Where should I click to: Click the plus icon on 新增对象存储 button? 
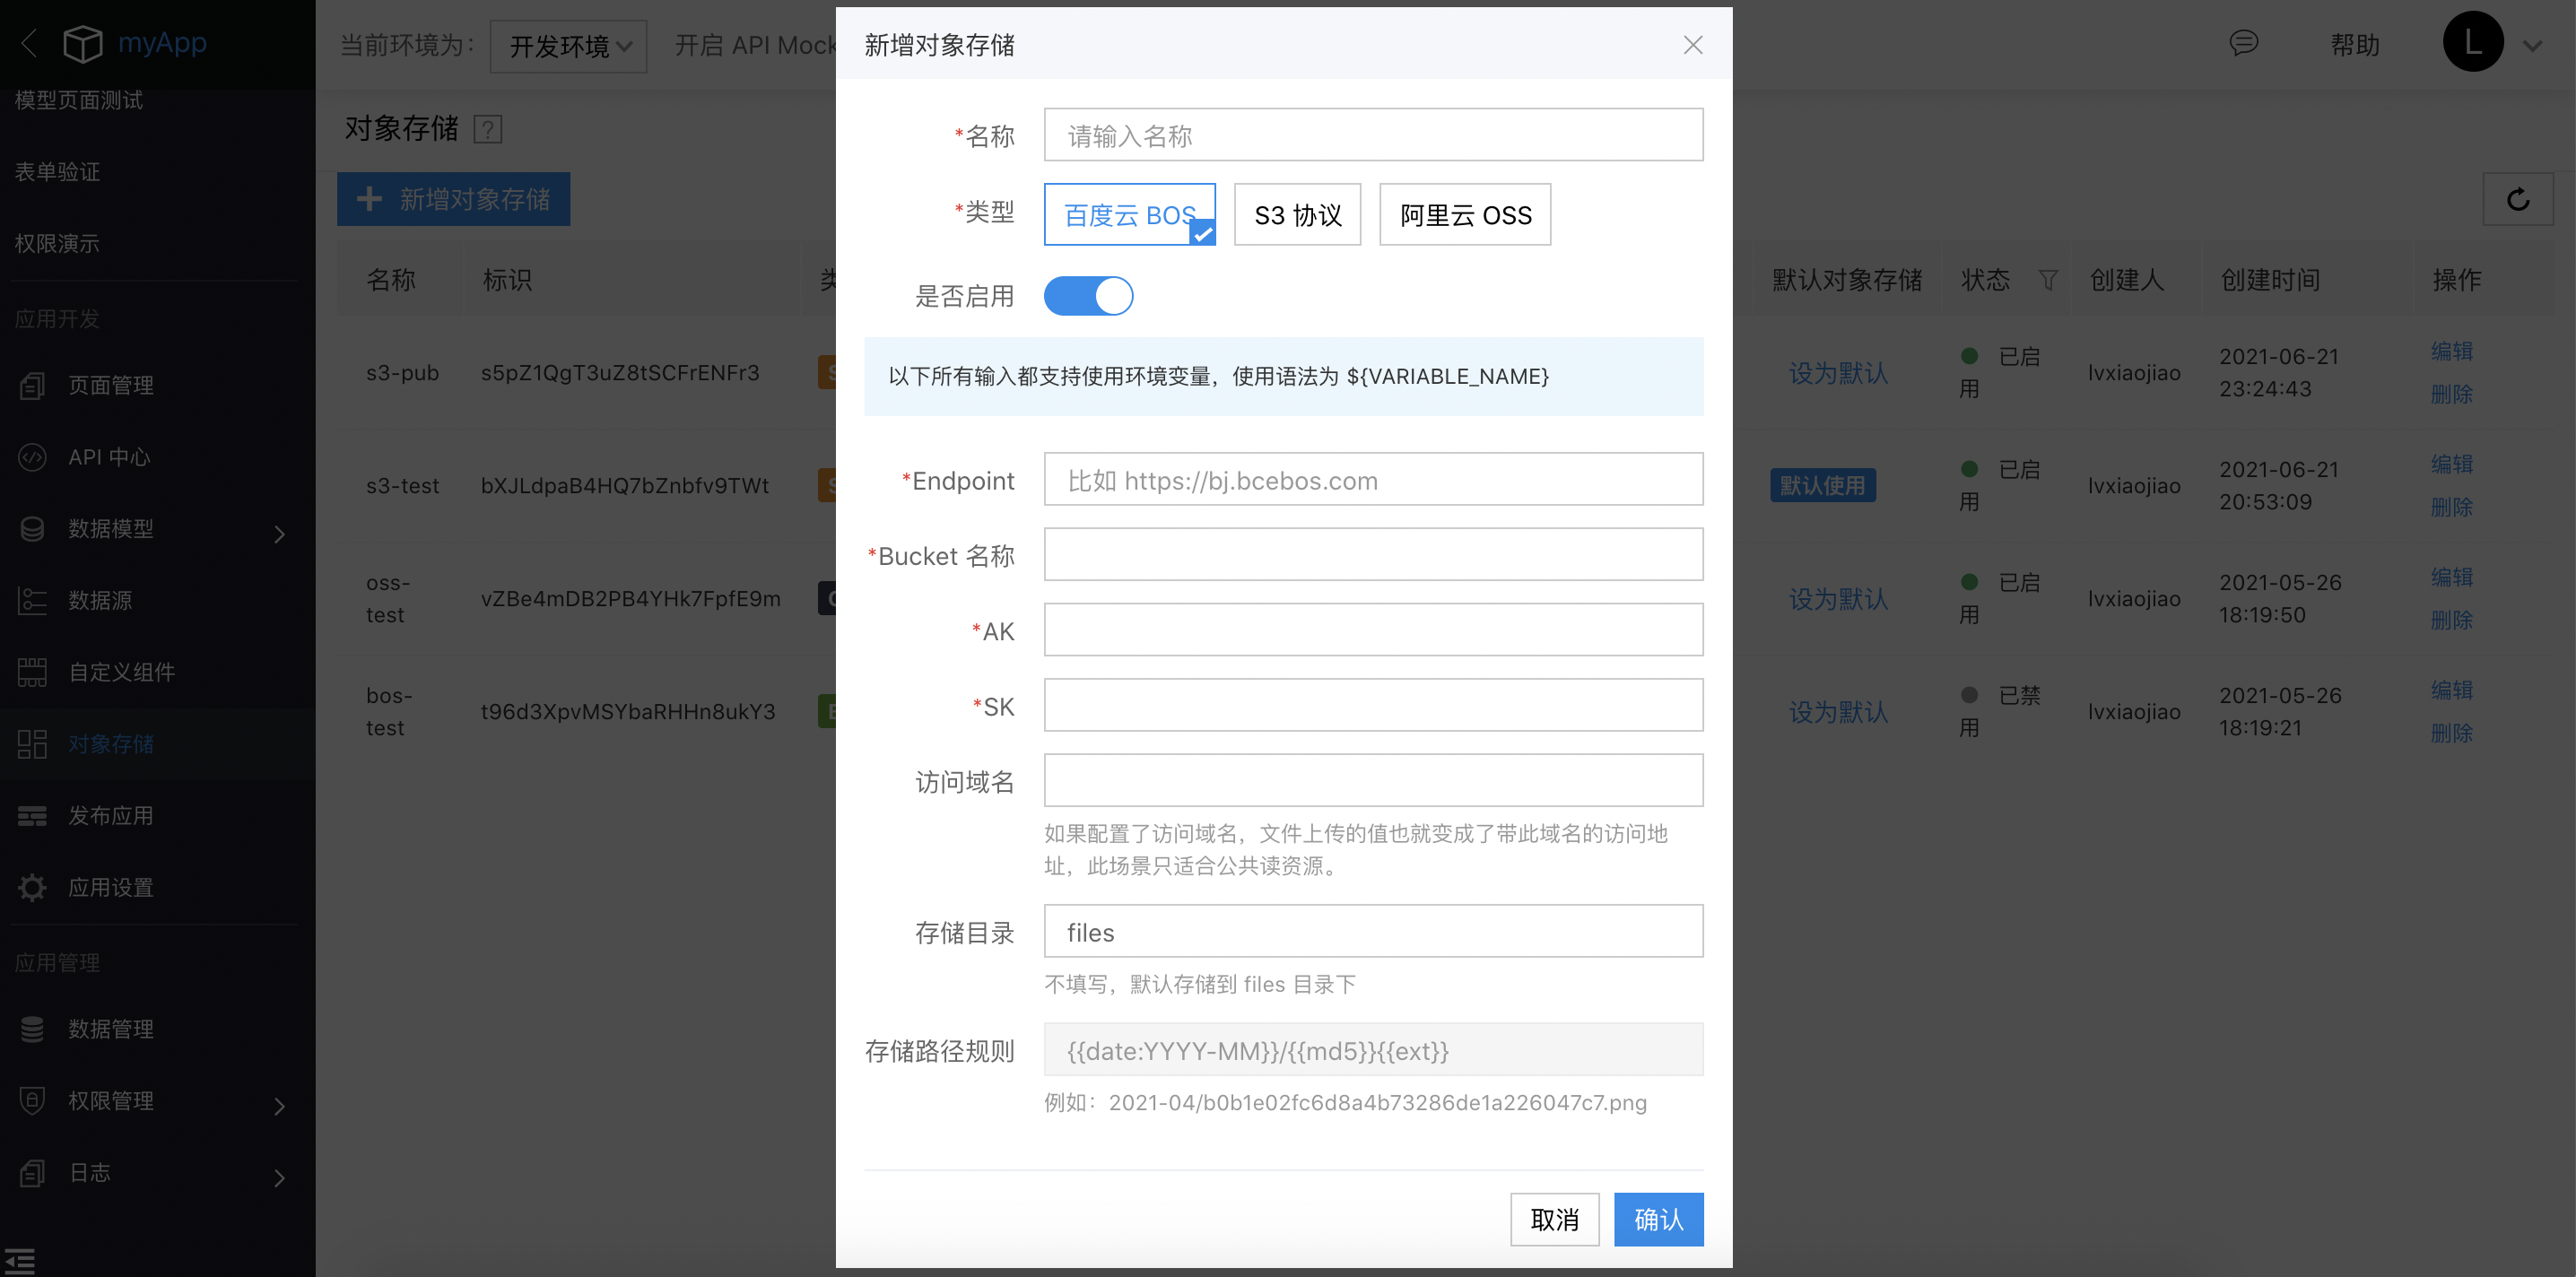pyautogui.click(x=369, y=199)
